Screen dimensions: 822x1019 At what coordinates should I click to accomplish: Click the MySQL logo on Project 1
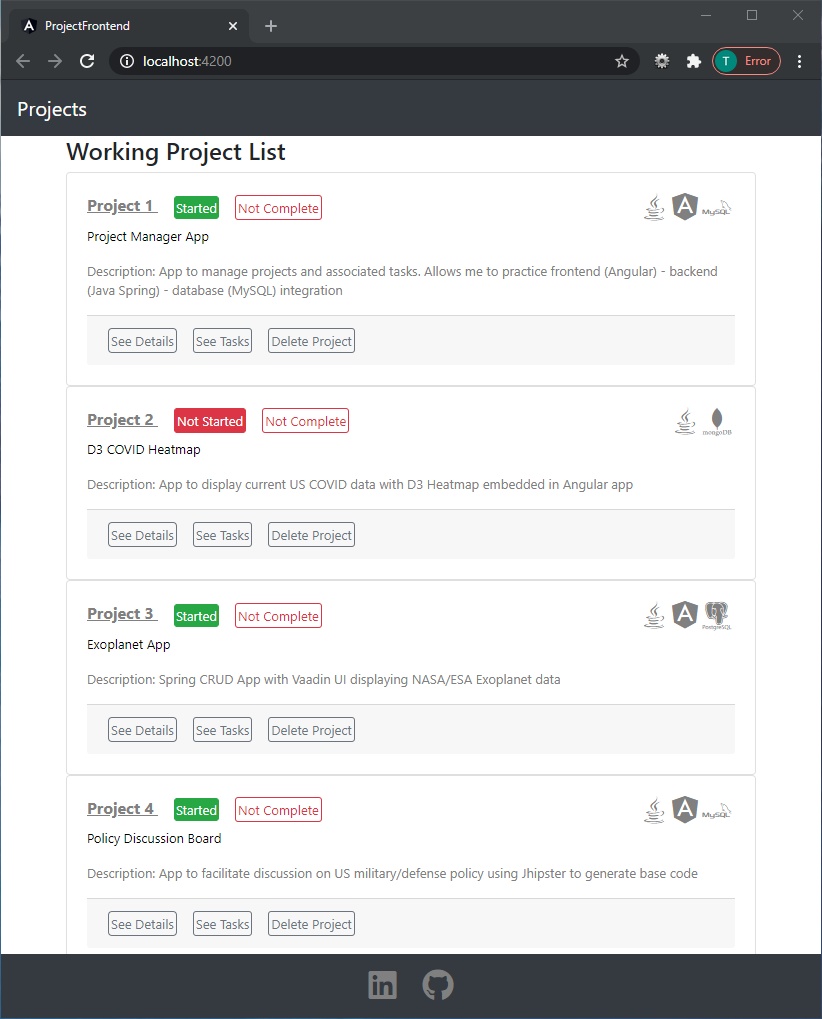click(x=716, y=208)
